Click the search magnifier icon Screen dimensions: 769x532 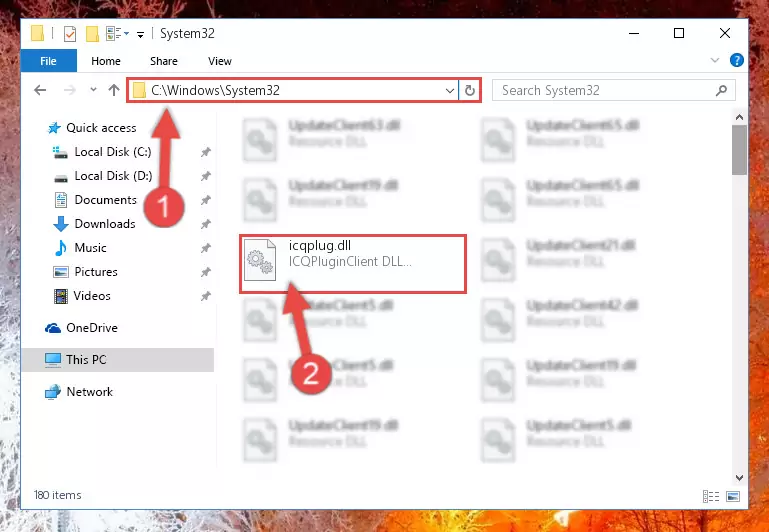(x=721, y=90)
